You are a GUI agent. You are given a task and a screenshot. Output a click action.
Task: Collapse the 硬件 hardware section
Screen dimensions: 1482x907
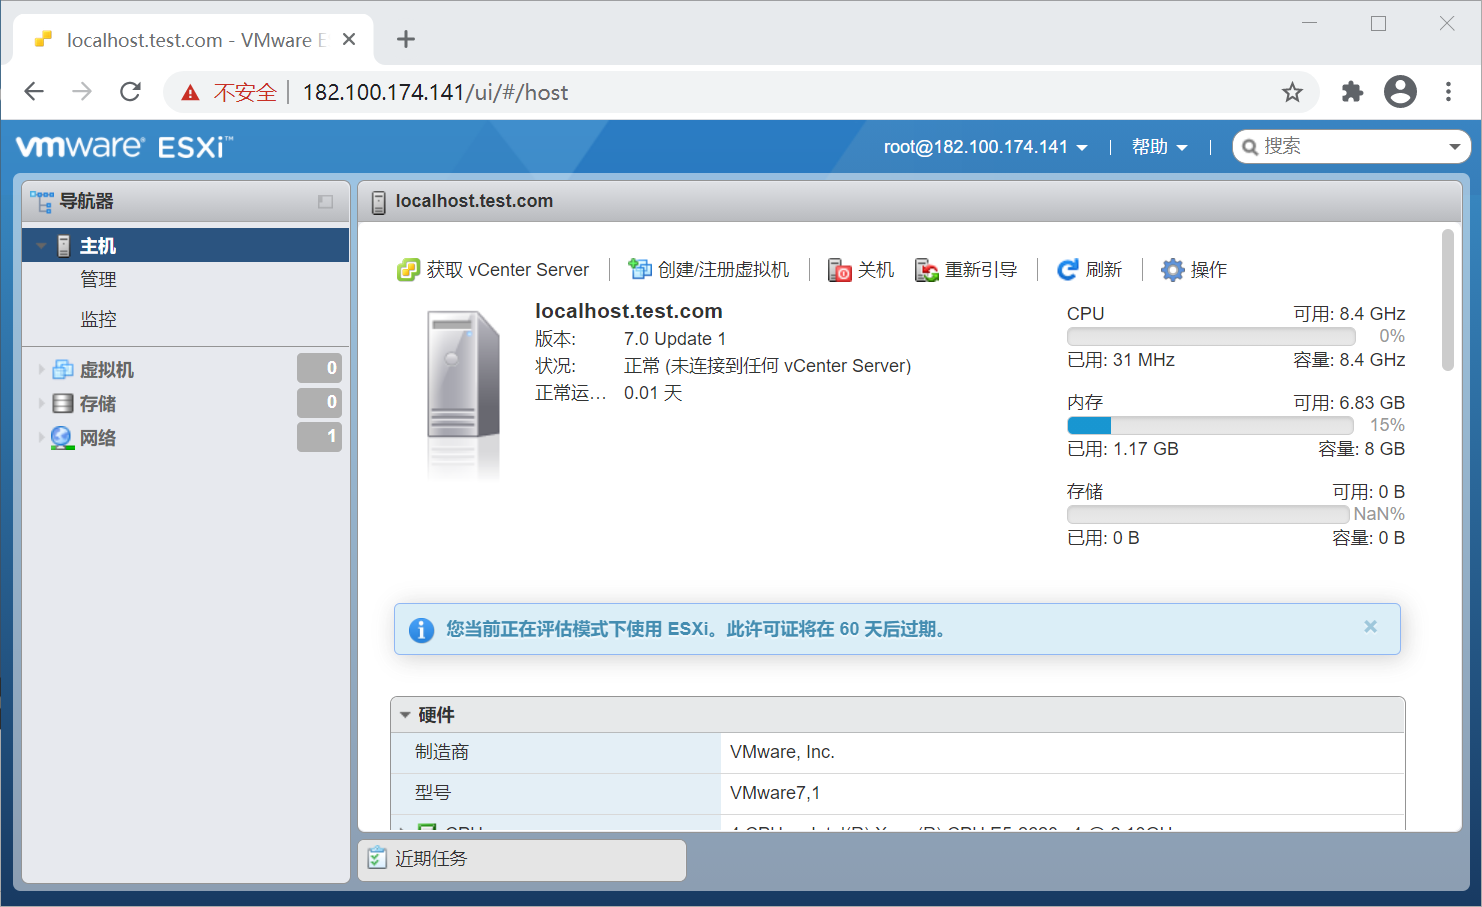(x=405, y=715)
